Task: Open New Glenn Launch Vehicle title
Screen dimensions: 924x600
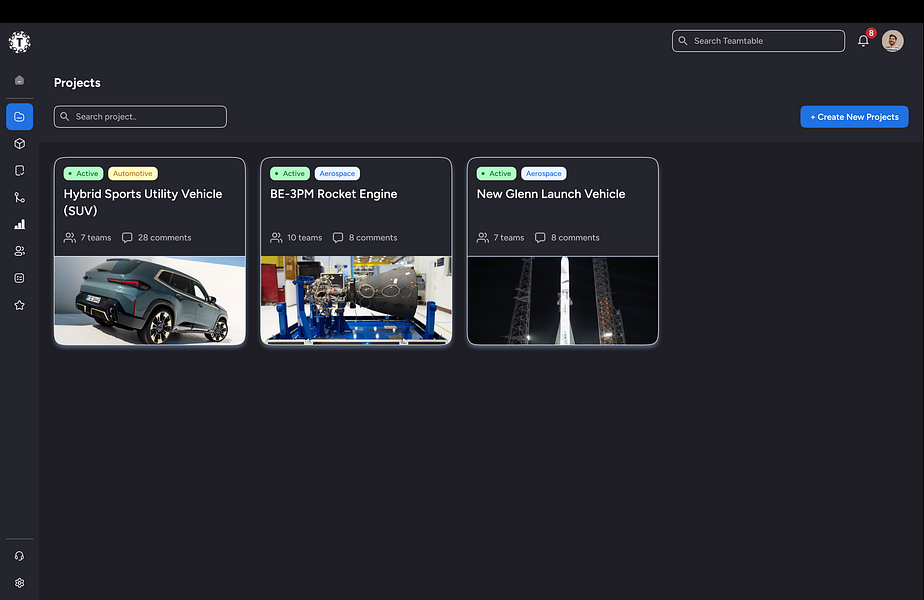Action: point(551,194)
